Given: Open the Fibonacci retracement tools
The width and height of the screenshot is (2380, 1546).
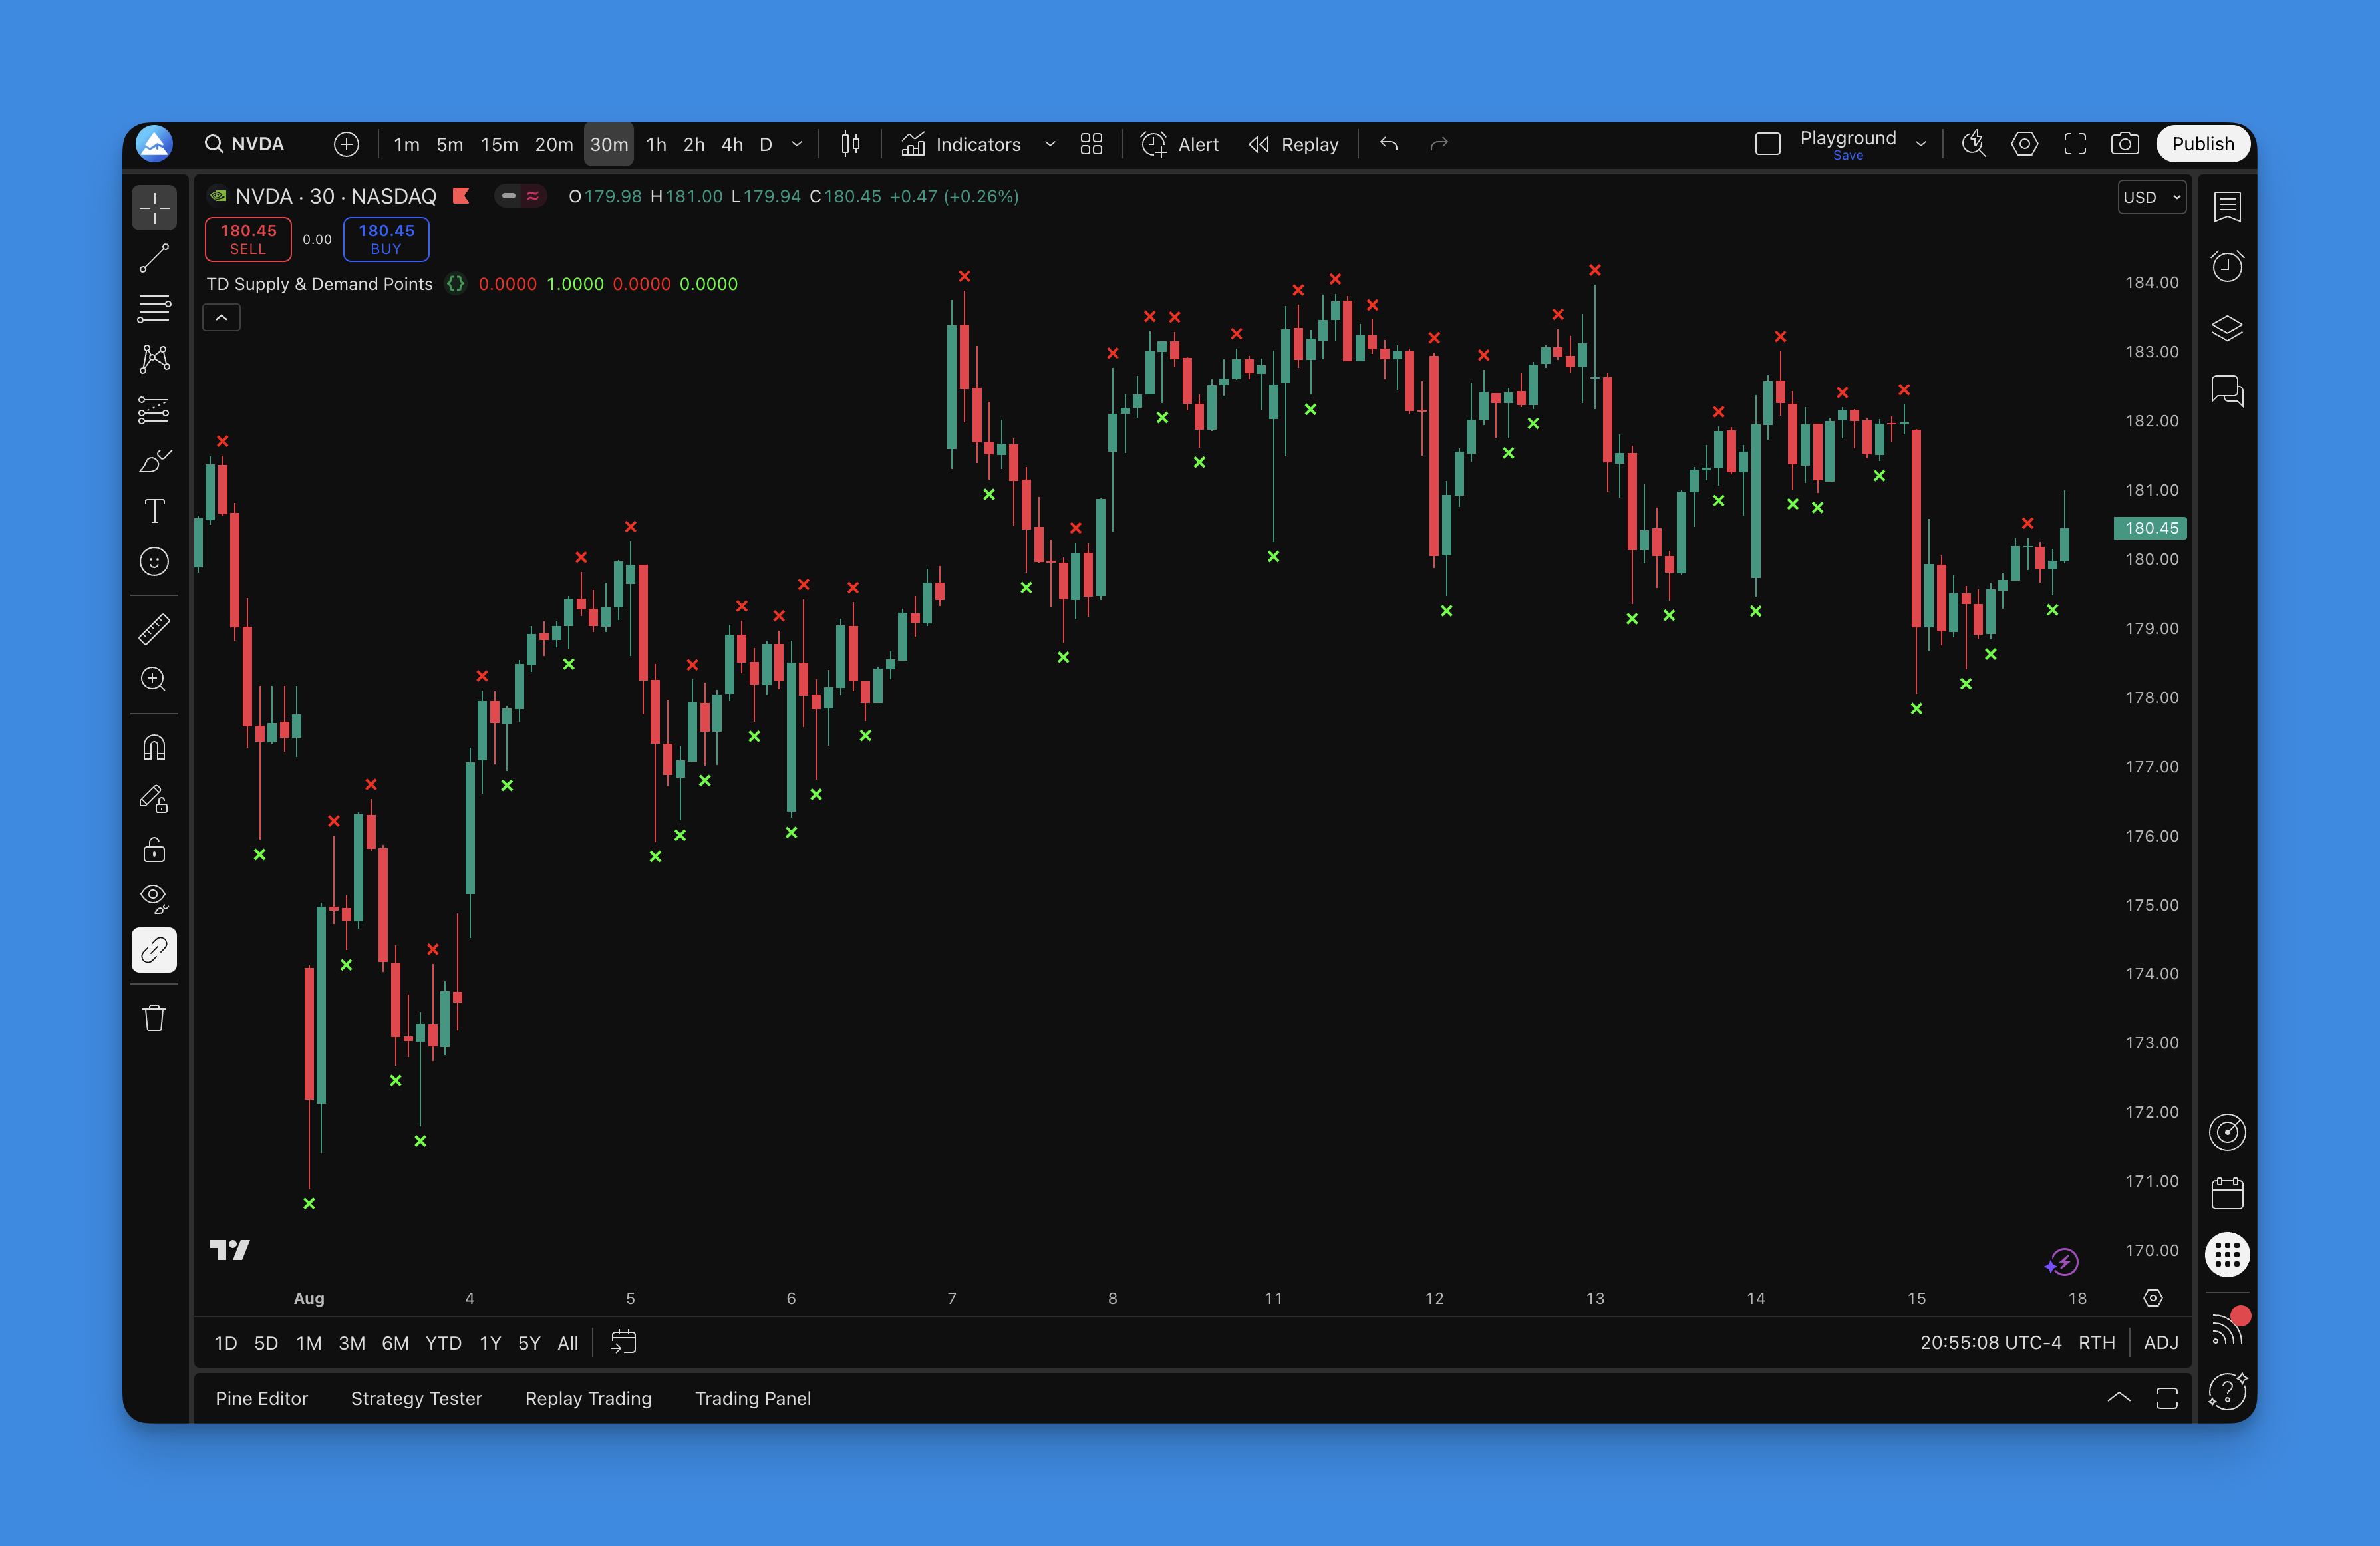Looking at the screenshot, I should pyautogui.click(x=154, y=309).
